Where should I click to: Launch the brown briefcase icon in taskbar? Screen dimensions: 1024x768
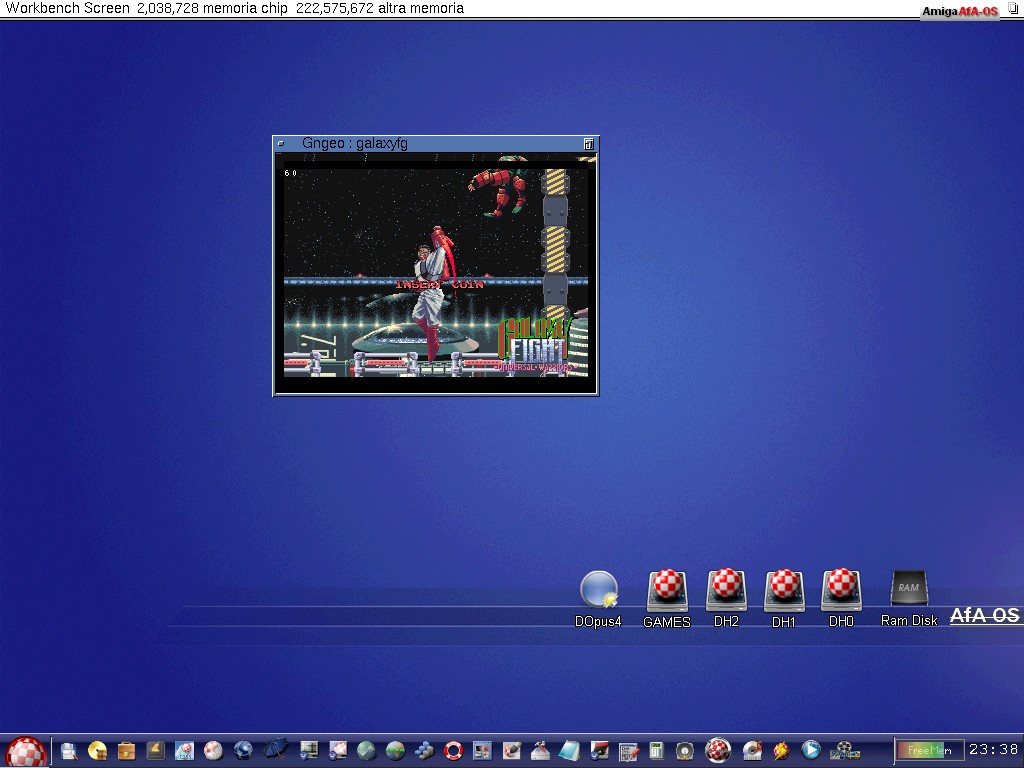[127, 750]
